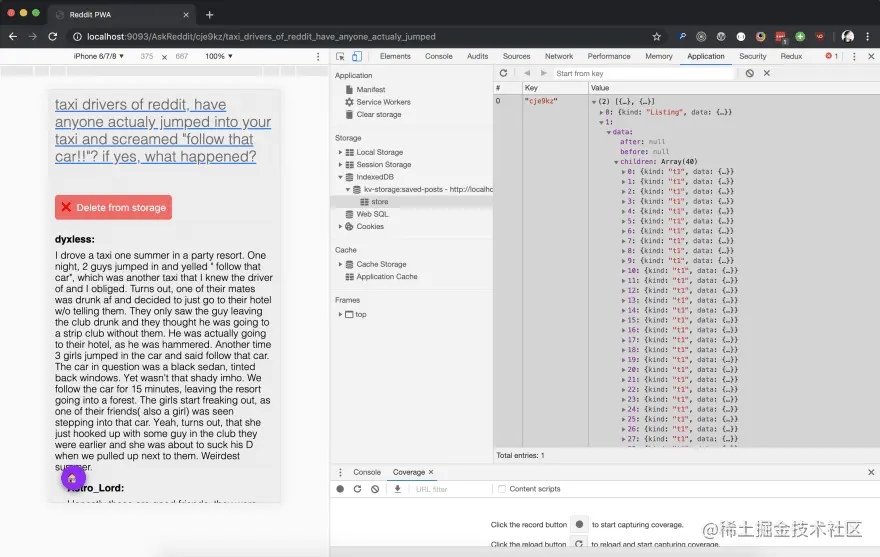Screen dimensions: 880x557
Task: Click the Start from key input field
Action: point(644,74)
